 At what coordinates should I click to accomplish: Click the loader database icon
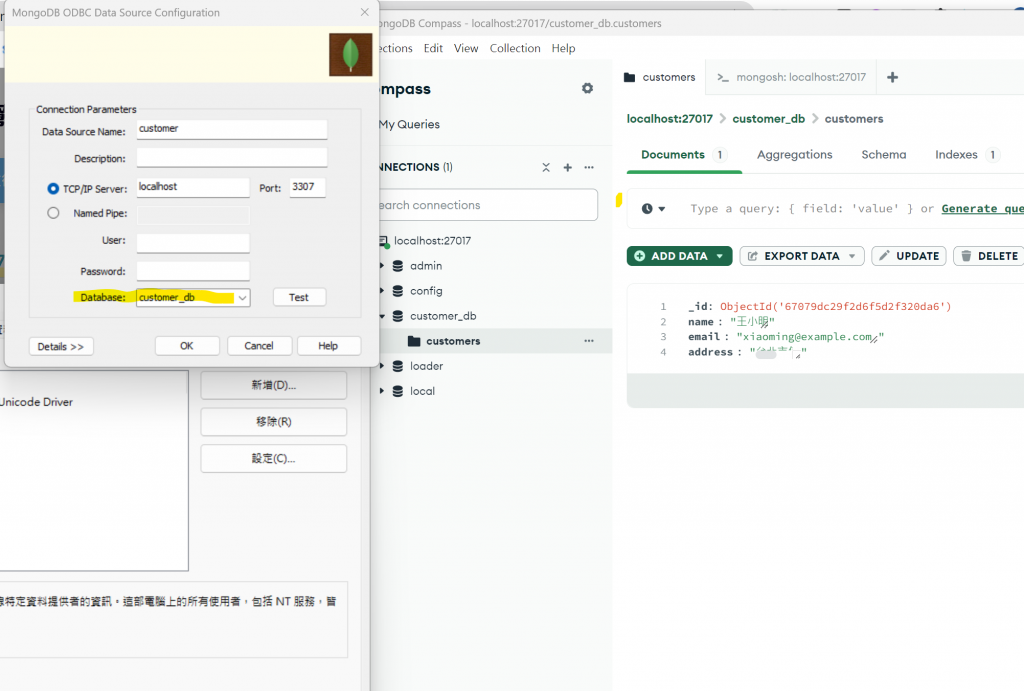pyautogui.click(x=398, y=366)
